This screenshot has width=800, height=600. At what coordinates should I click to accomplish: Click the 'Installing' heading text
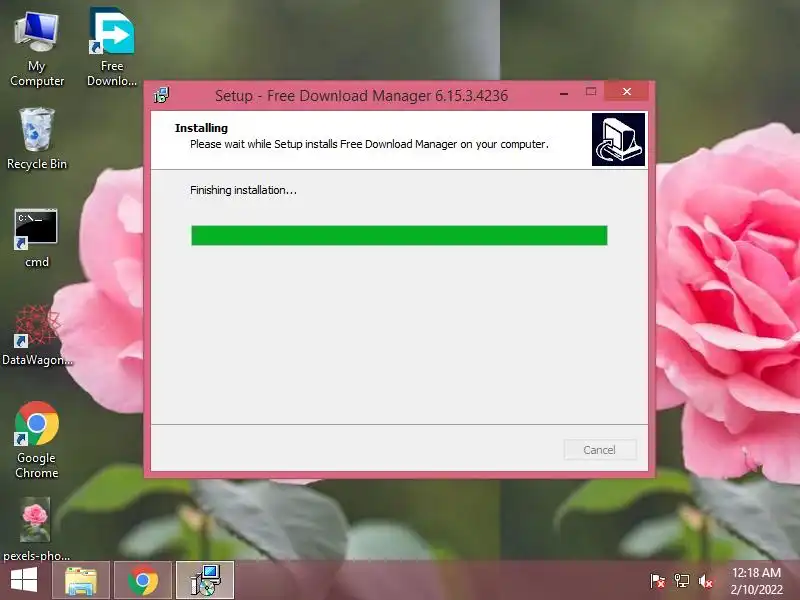pyautogui.click(x=201, y=128)
